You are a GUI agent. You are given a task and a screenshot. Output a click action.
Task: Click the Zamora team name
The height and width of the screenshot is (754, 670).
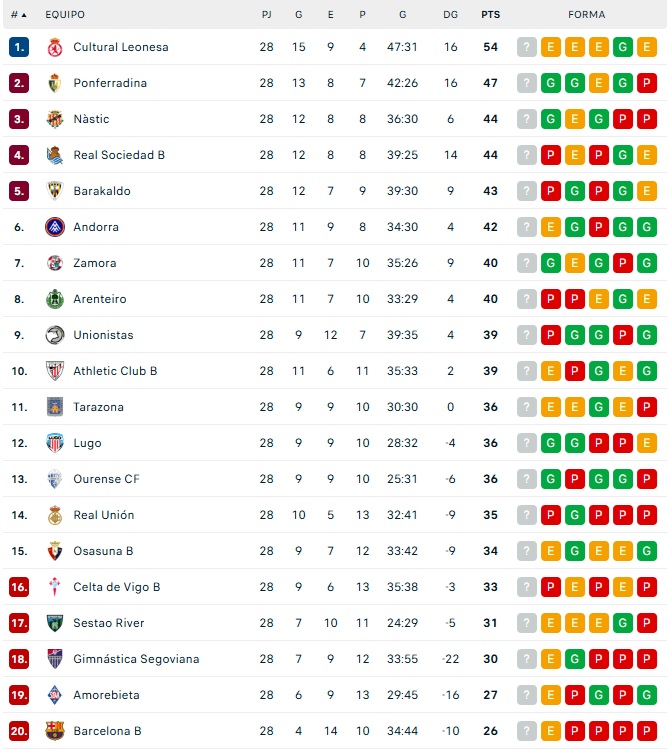pyautogui.click(x=95, y=263)
